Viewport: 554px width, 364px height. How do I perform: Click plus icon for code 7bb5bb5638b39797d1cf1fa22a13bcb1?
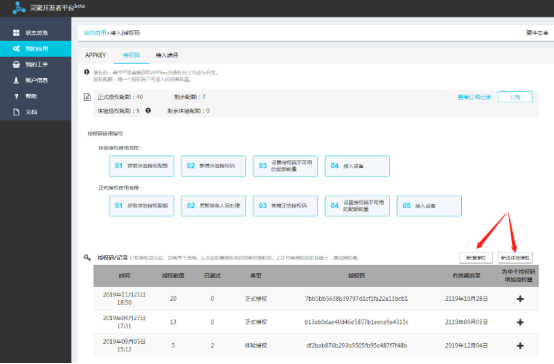click(x=520, y=299)
